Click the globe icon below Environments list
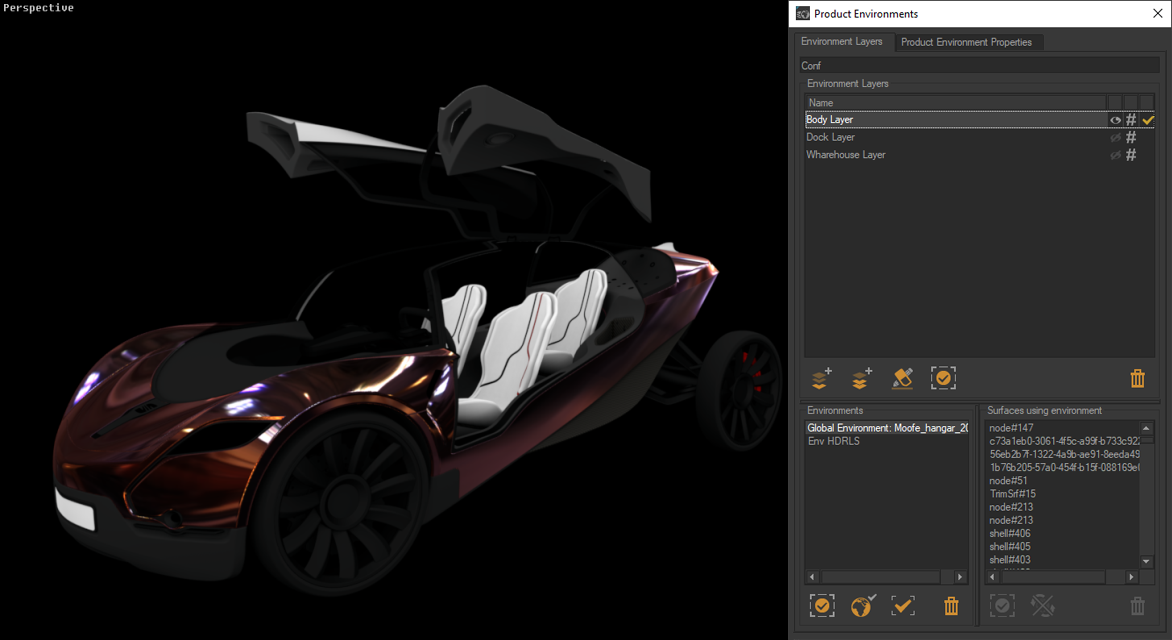Viewport: 1172px width, 640px height. tap(862, 605)
